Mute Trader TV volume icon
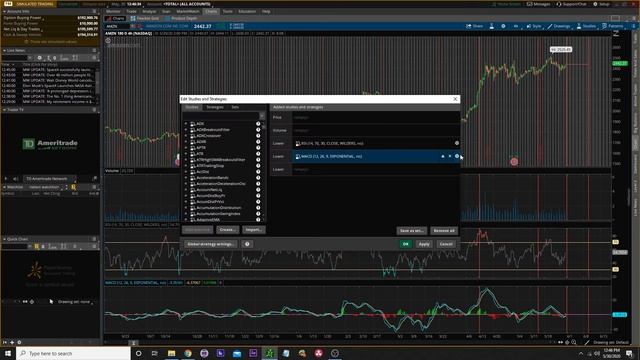640x360 pixels. pyautogui.click(x=16, y=179)
